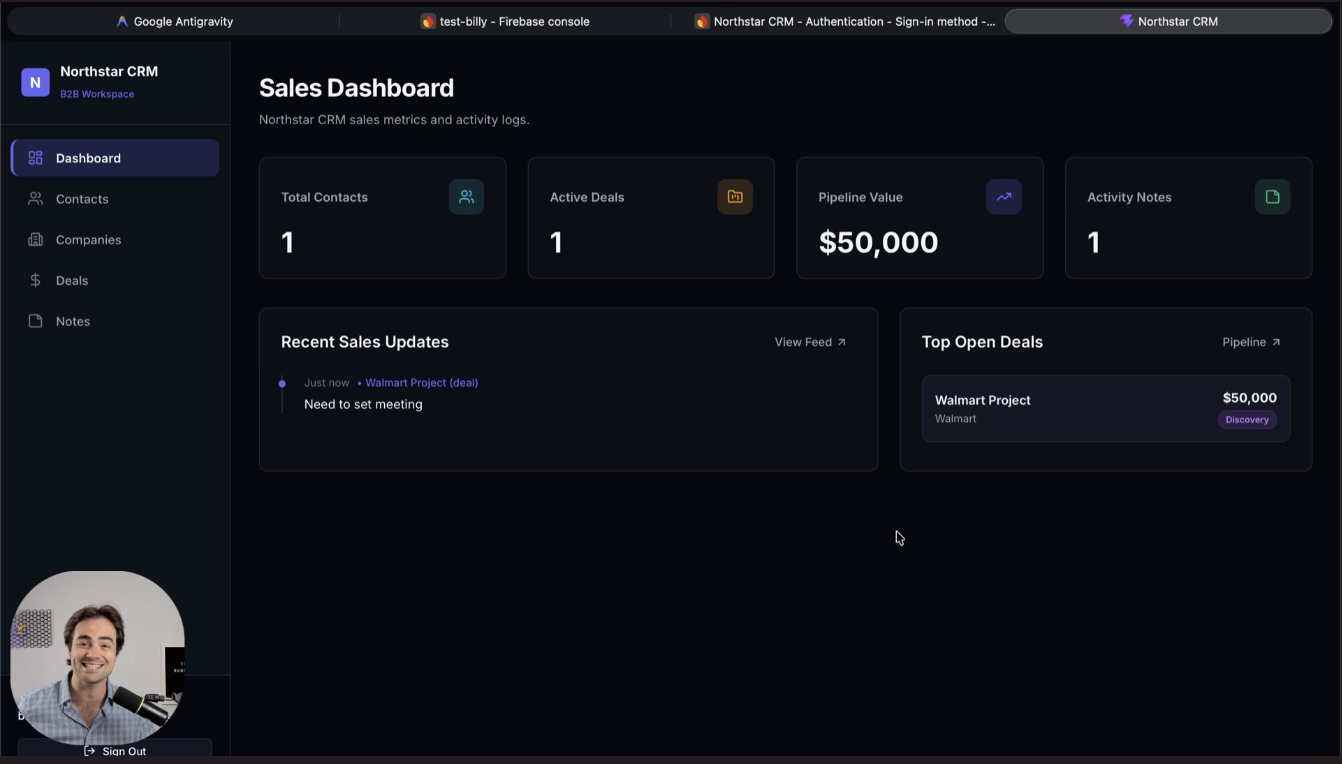Switch to Authentication Sign-in method tab
This screenshot has width=1342, height=764.
click(x=845, y=21)
